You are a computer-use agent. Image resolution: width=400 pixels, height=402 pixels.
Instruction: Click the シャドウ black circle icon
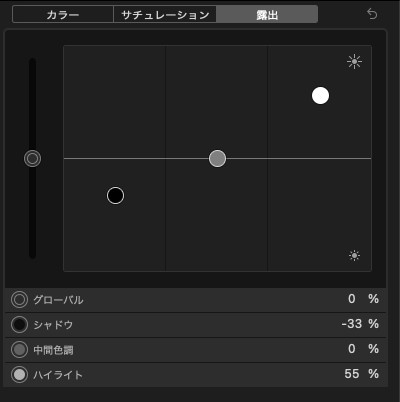pyautogui.click(x=19, y=325)
